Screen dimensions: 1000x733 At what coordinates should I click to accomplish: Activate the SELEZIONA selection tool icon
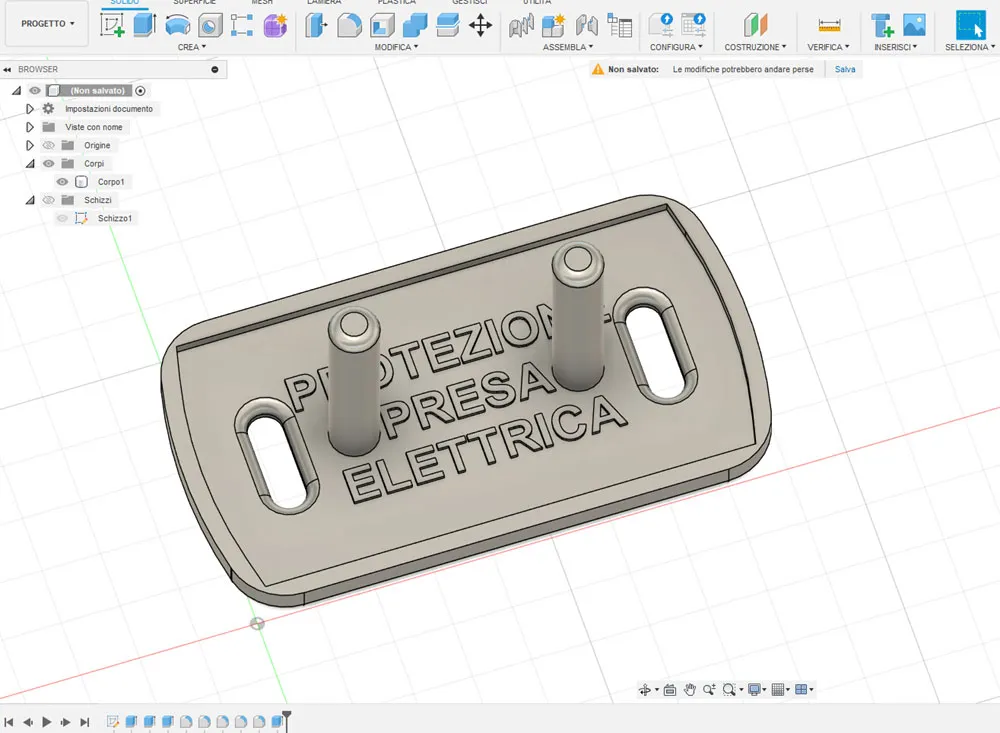pyautogui.click(x=970, y=25)
